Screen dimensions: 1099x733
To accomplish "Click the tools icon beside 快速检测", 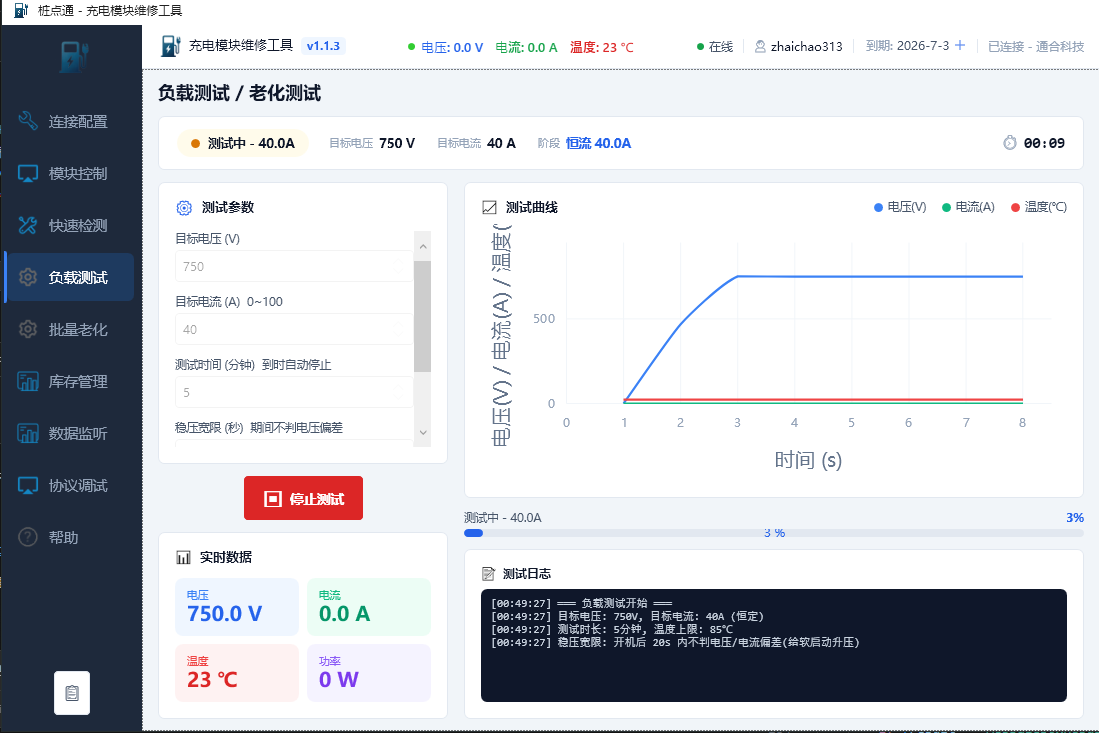I will tap(27, 225).
